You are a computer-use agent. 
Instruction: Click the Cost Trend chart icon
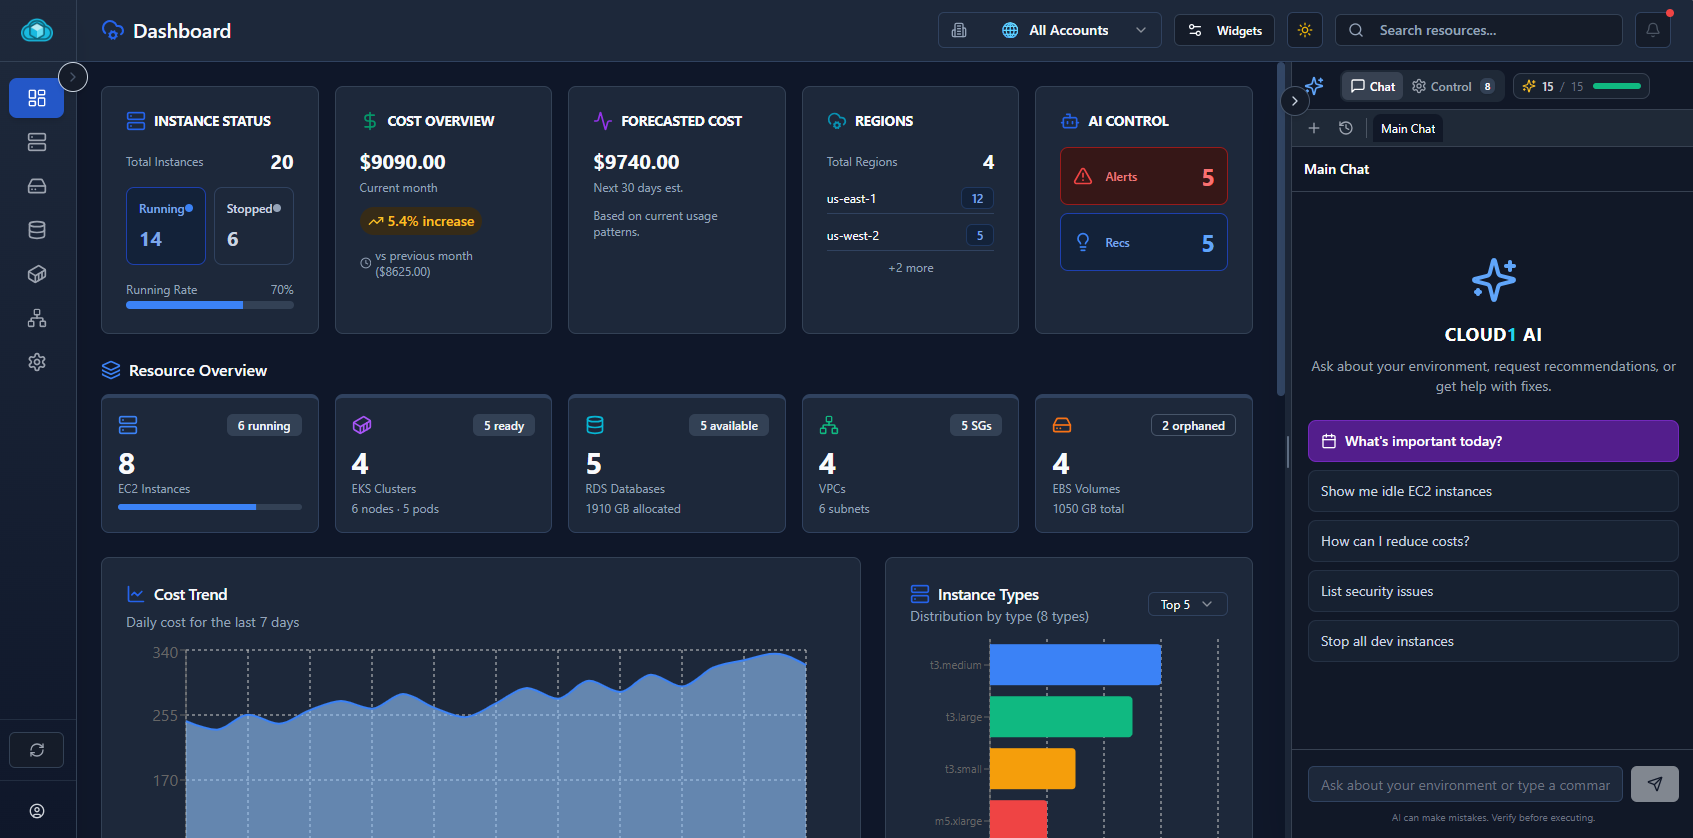click(x=136, y=594)
